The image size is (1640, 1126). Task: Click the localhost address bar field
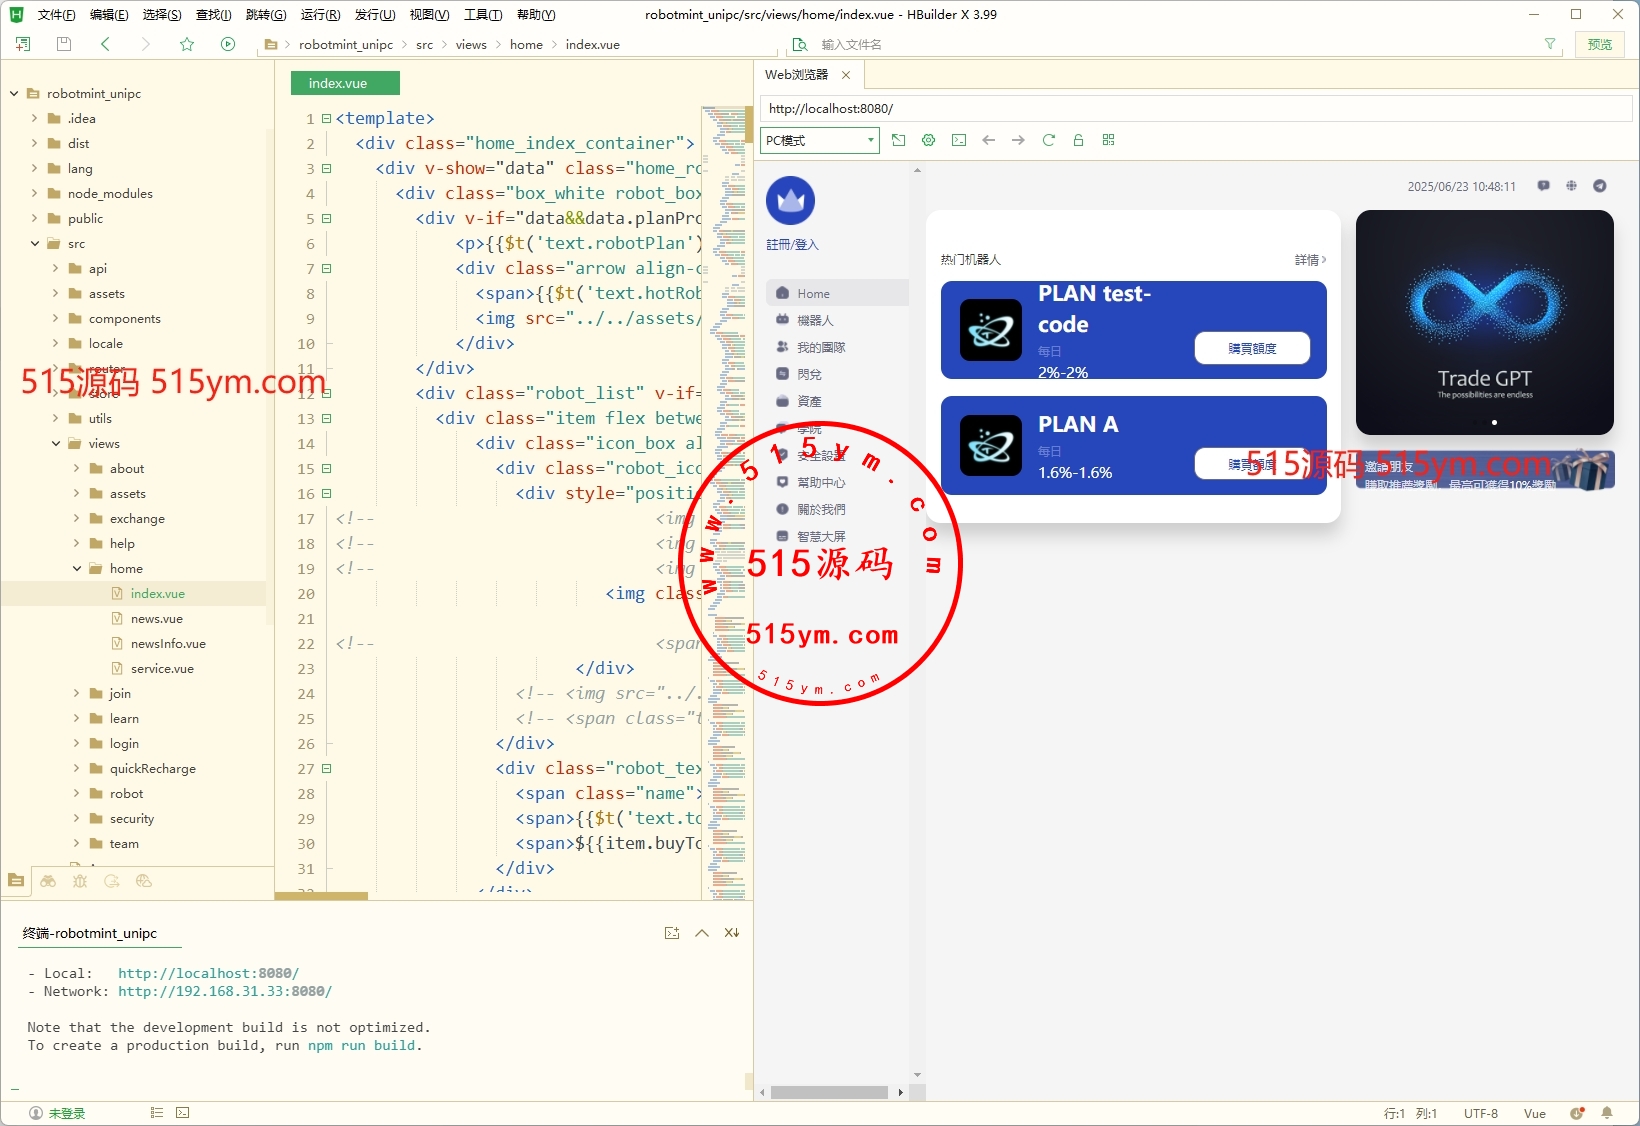[x=1195, y=108]
